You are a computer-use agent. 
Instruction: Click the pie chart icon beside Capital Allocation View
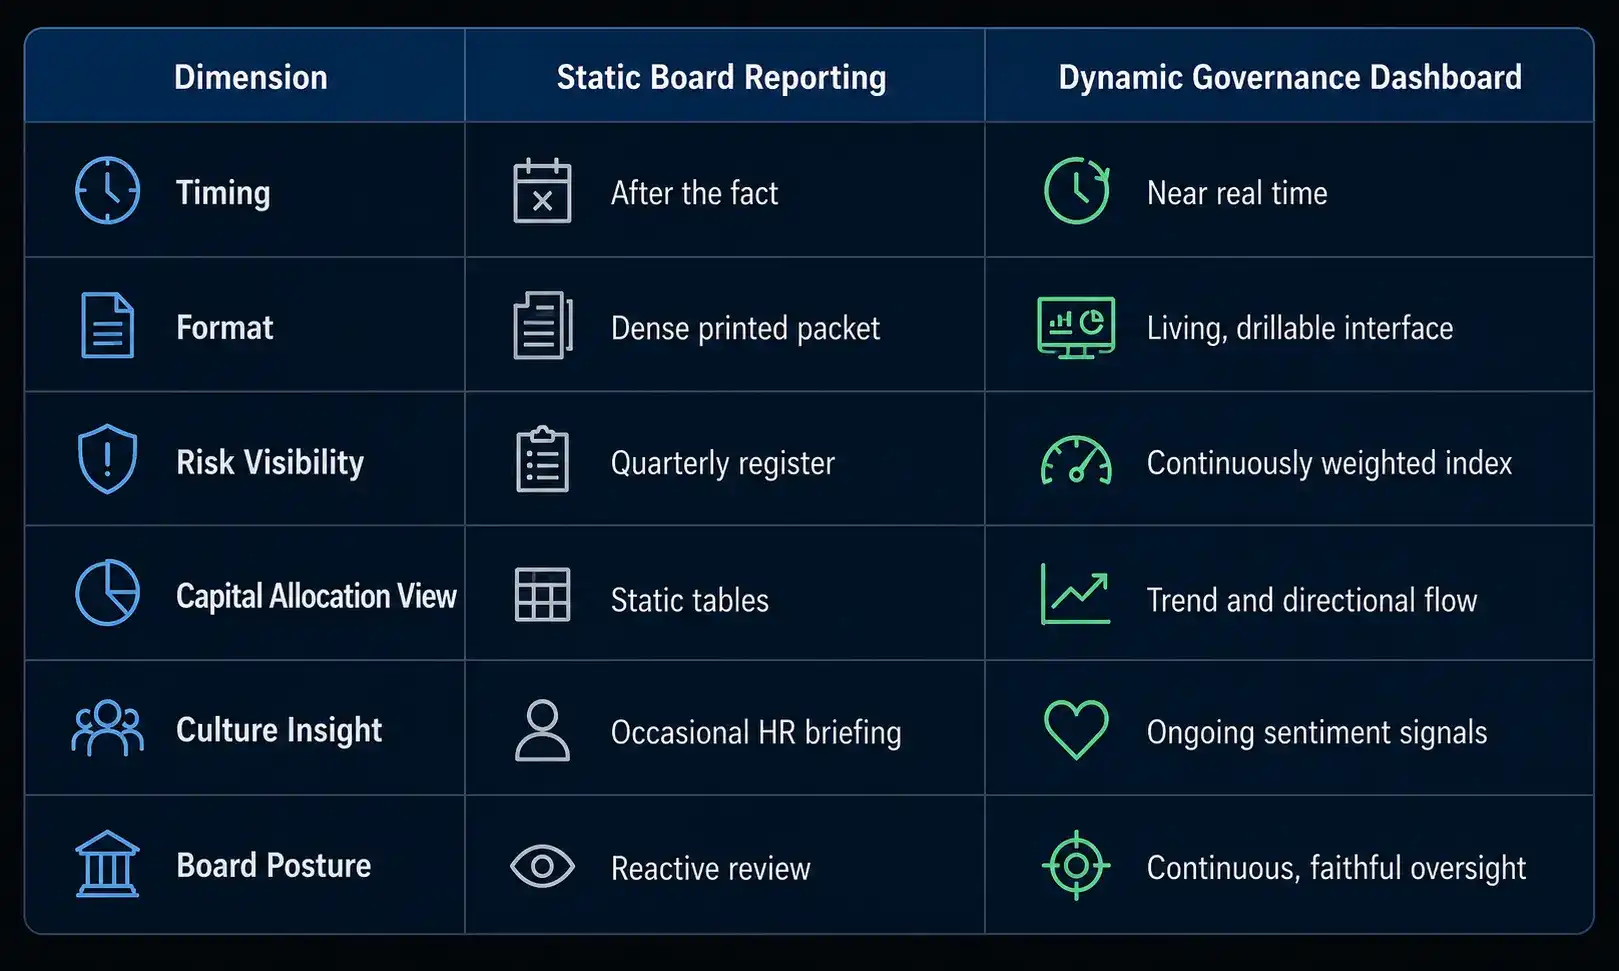coord(107,593)
